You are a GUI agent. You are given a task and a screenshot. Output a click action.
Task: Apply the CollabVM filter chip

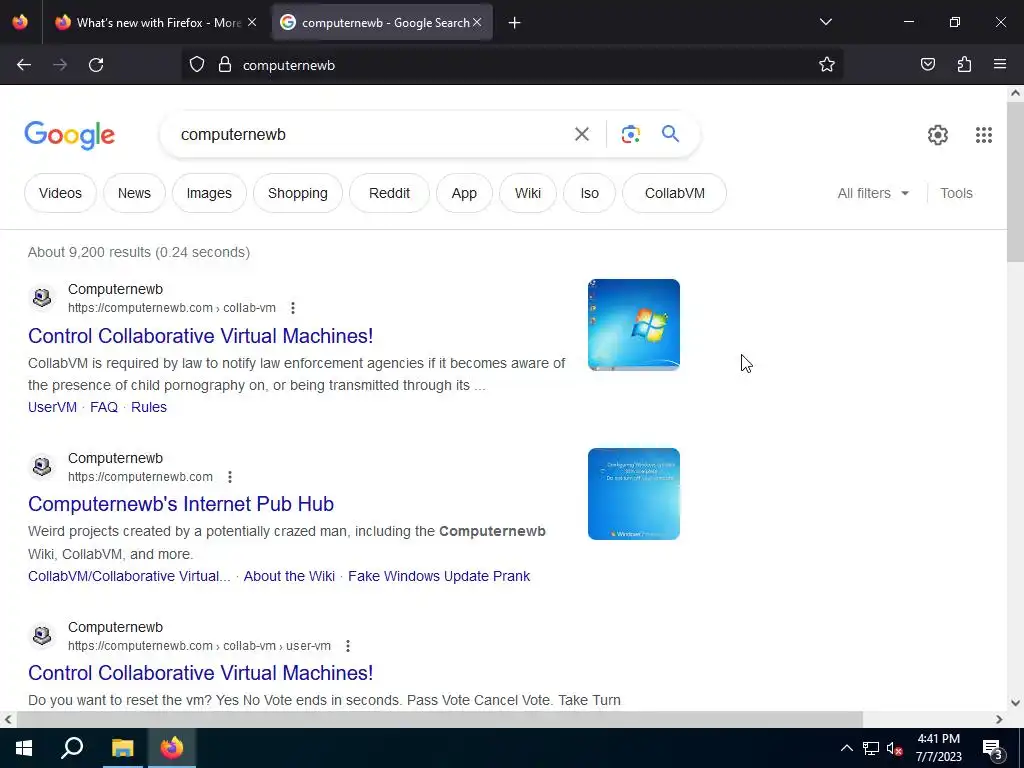click(675, 193)
